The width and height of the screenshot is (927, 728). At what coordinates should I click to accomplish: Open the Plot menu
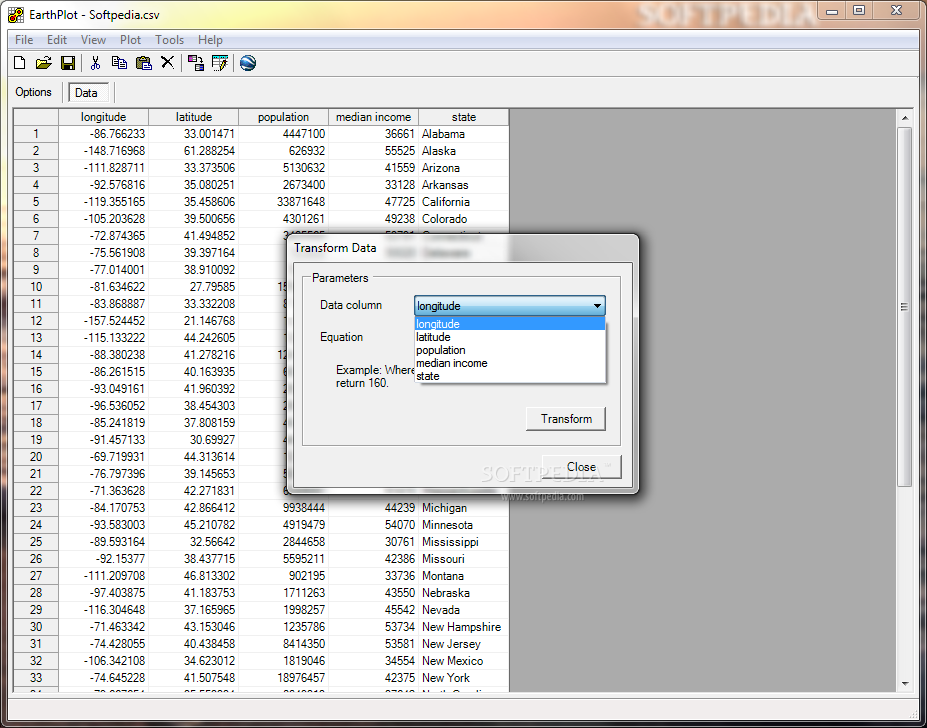[x=130, y=40]
